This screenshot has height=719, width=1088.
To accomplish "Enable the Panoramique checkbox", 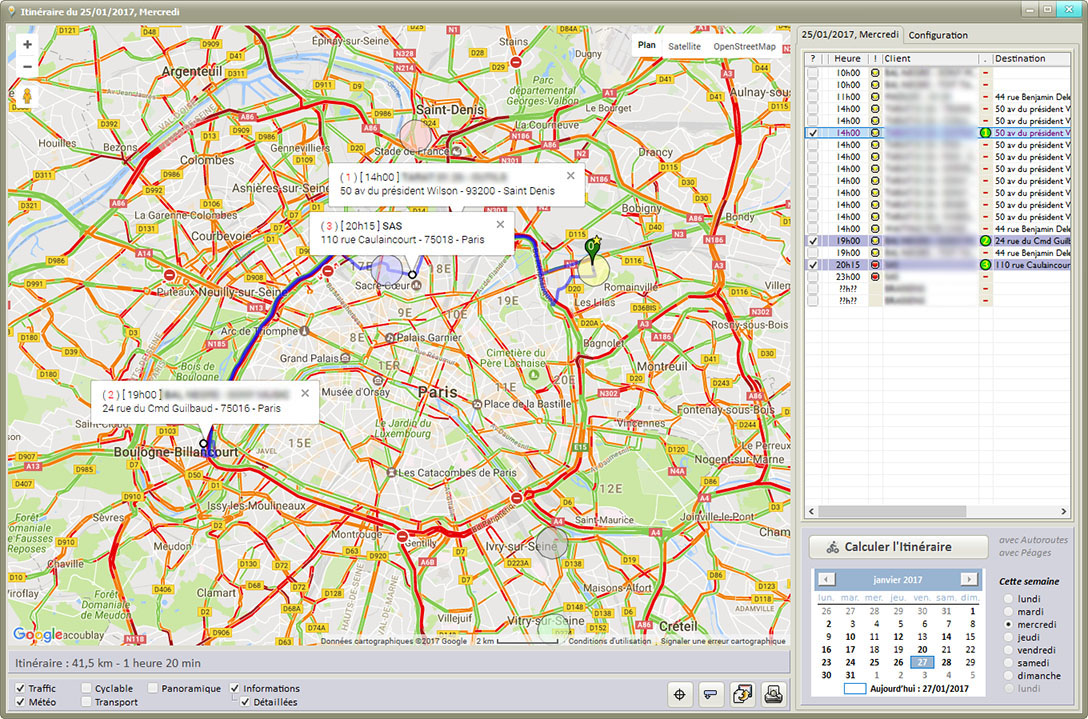I will tap(153, 688).
